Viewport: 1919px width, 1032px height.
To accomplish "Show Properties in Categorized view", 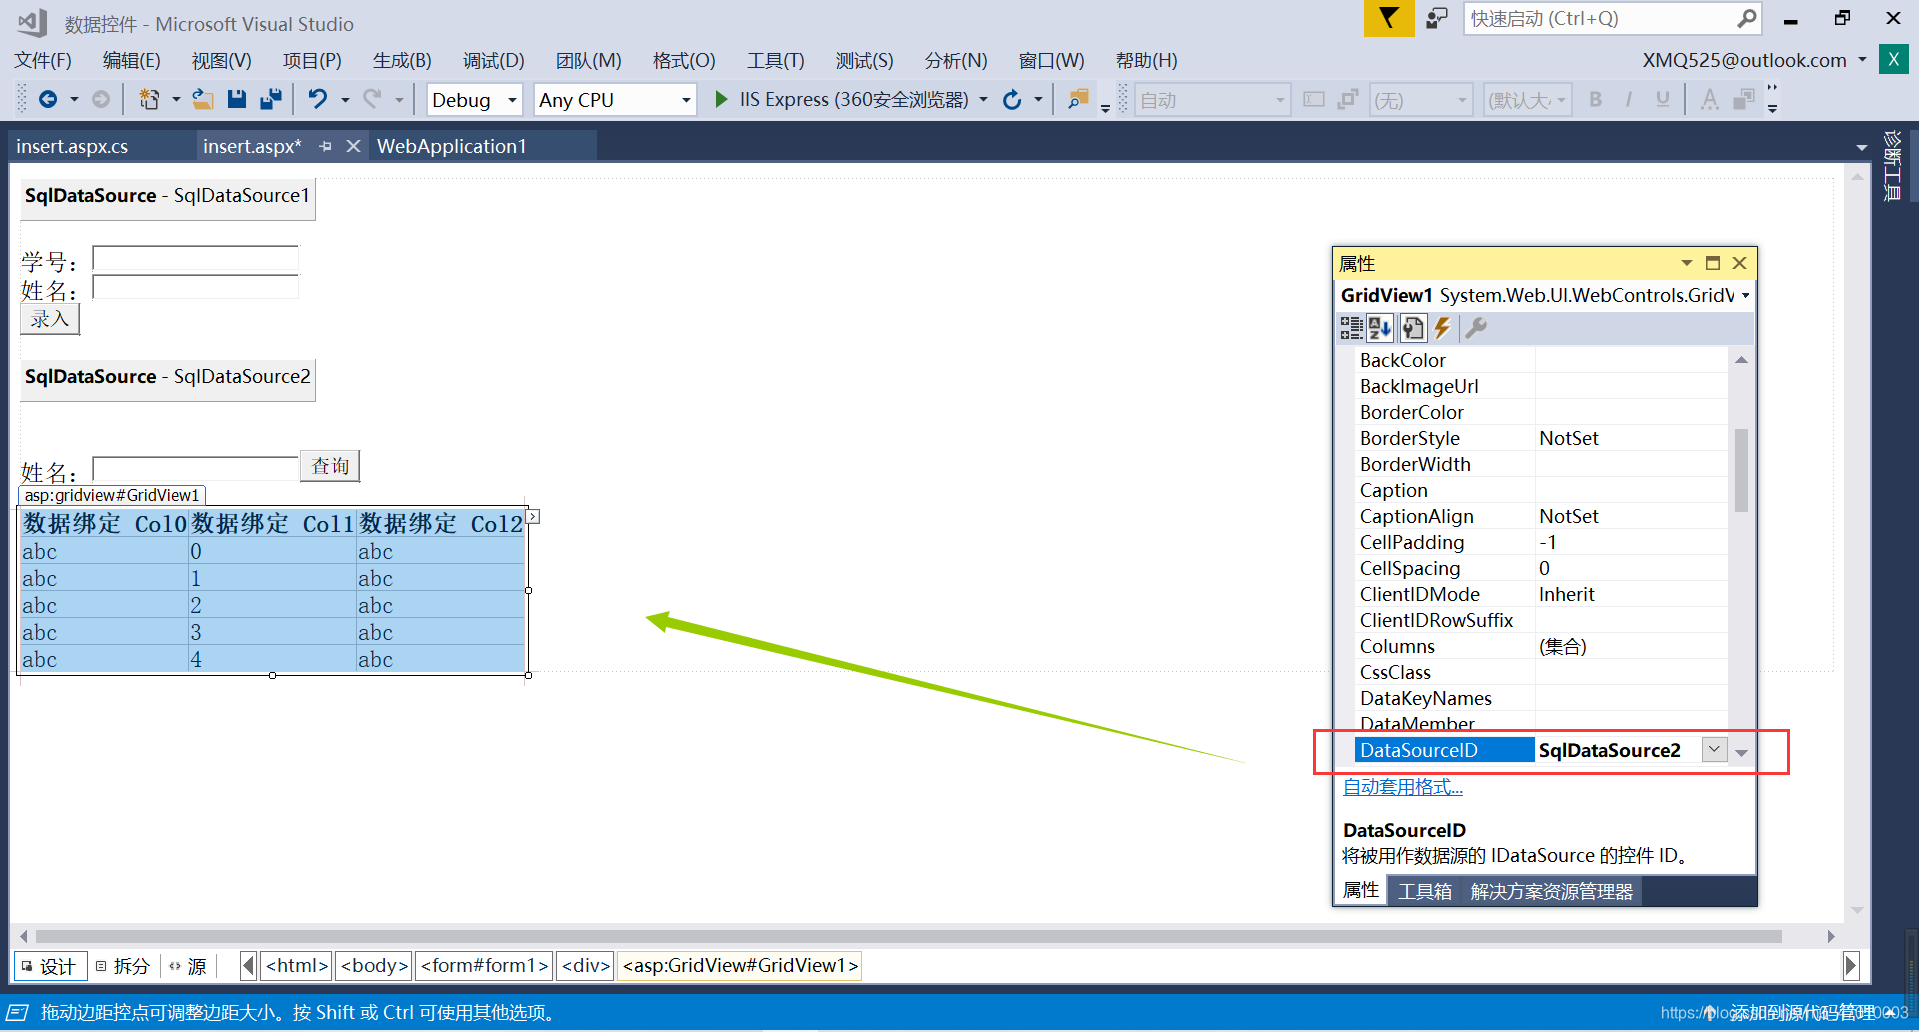I will [1351, 328].
